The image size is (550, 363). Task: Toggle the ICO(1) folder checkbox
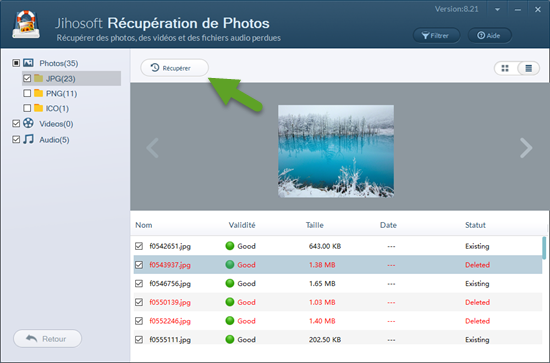27,108
